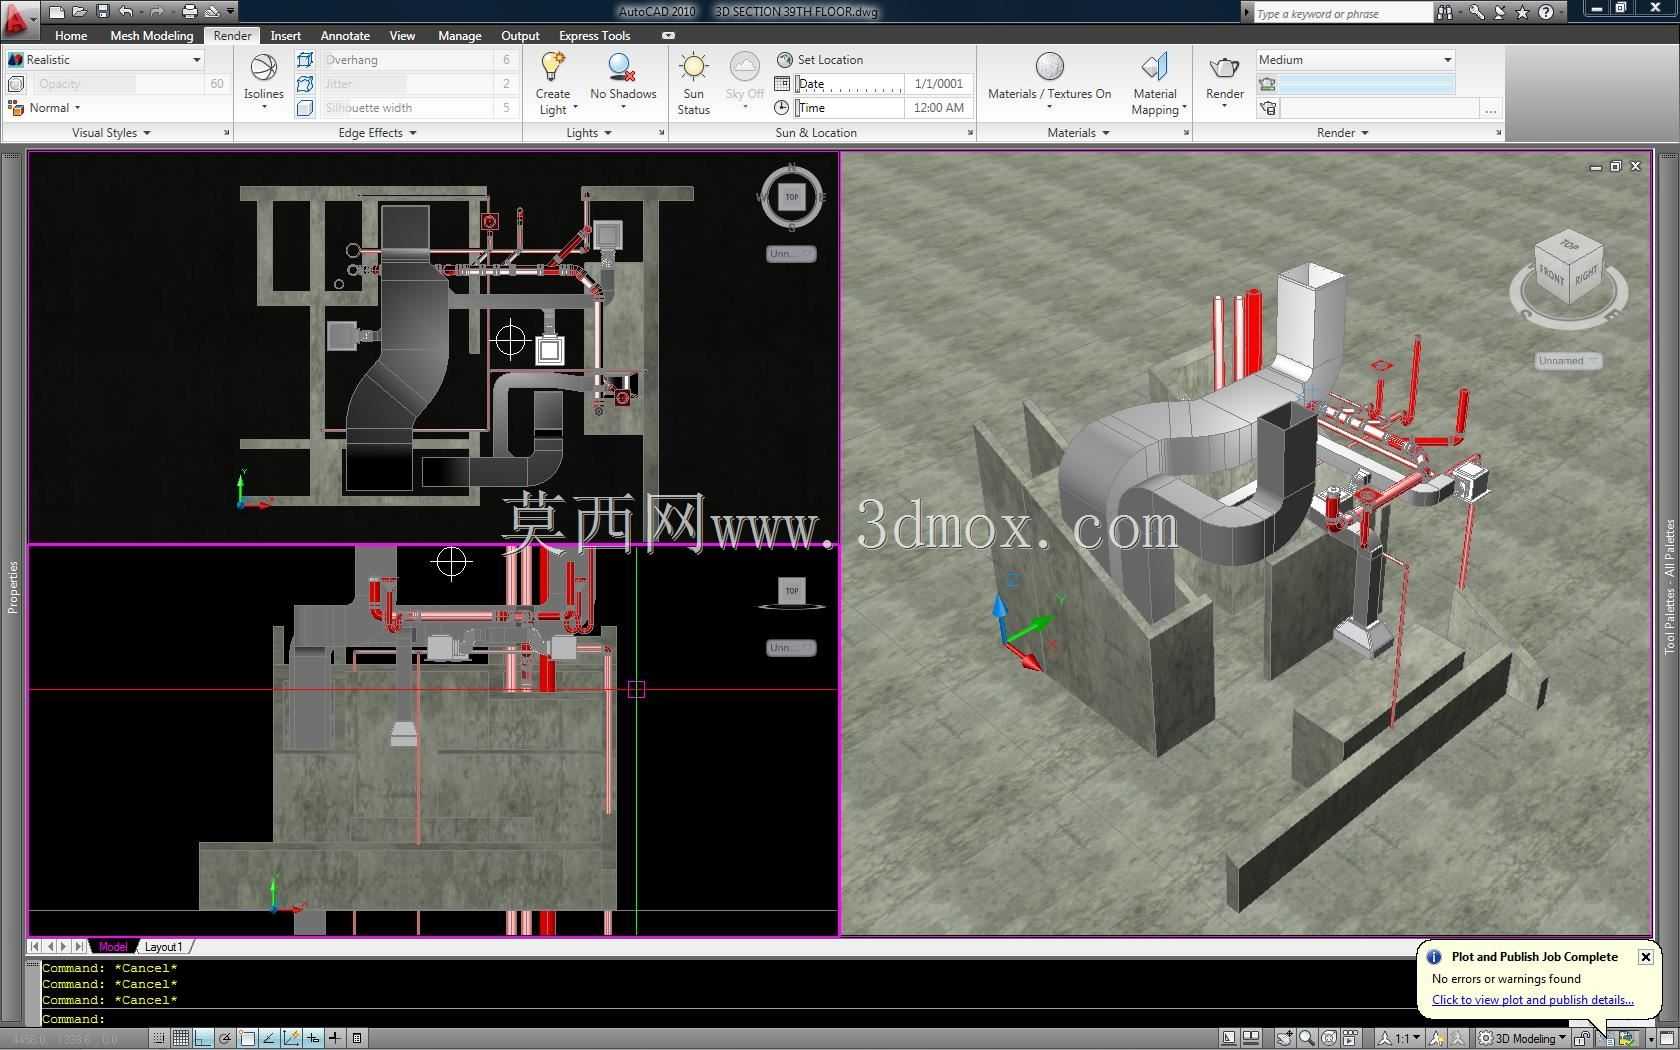Toggle Ortho Mode in status bar
This screenshot has width=1680, height=1050.
[203, 1038]
